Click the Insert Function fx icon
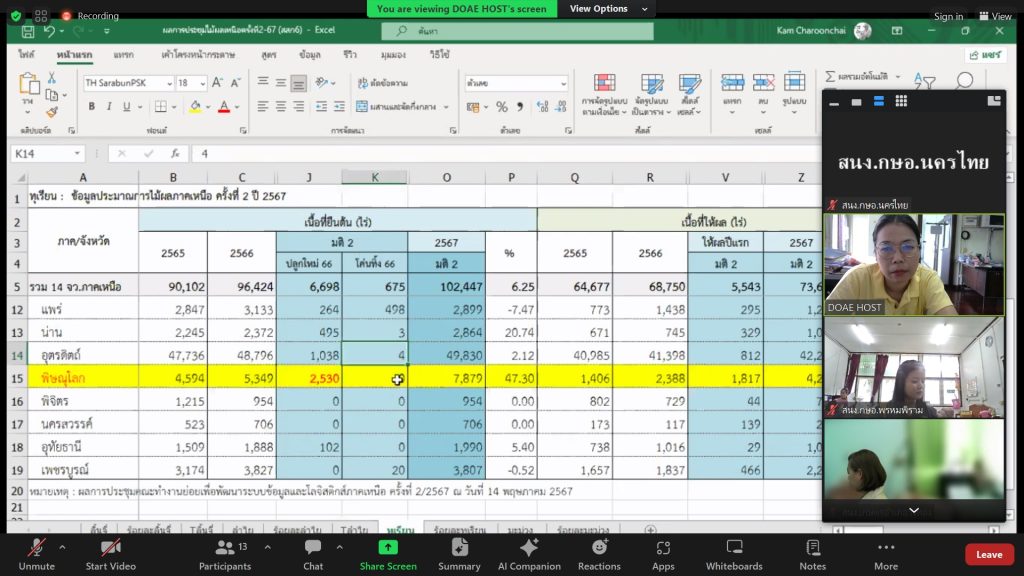Image resolution: width=1024 pixels, height=576 pixels. [174, 153]
